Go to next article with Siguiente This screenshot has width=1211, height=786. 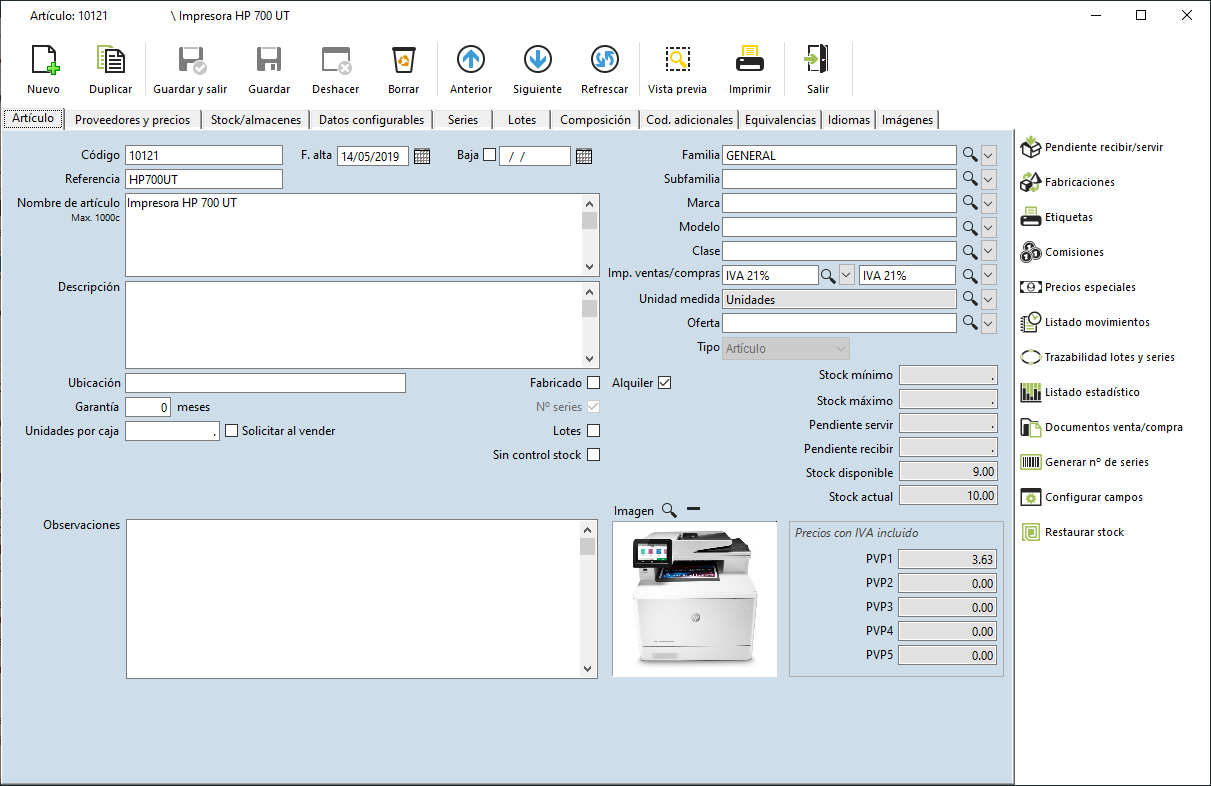[537, 60]
